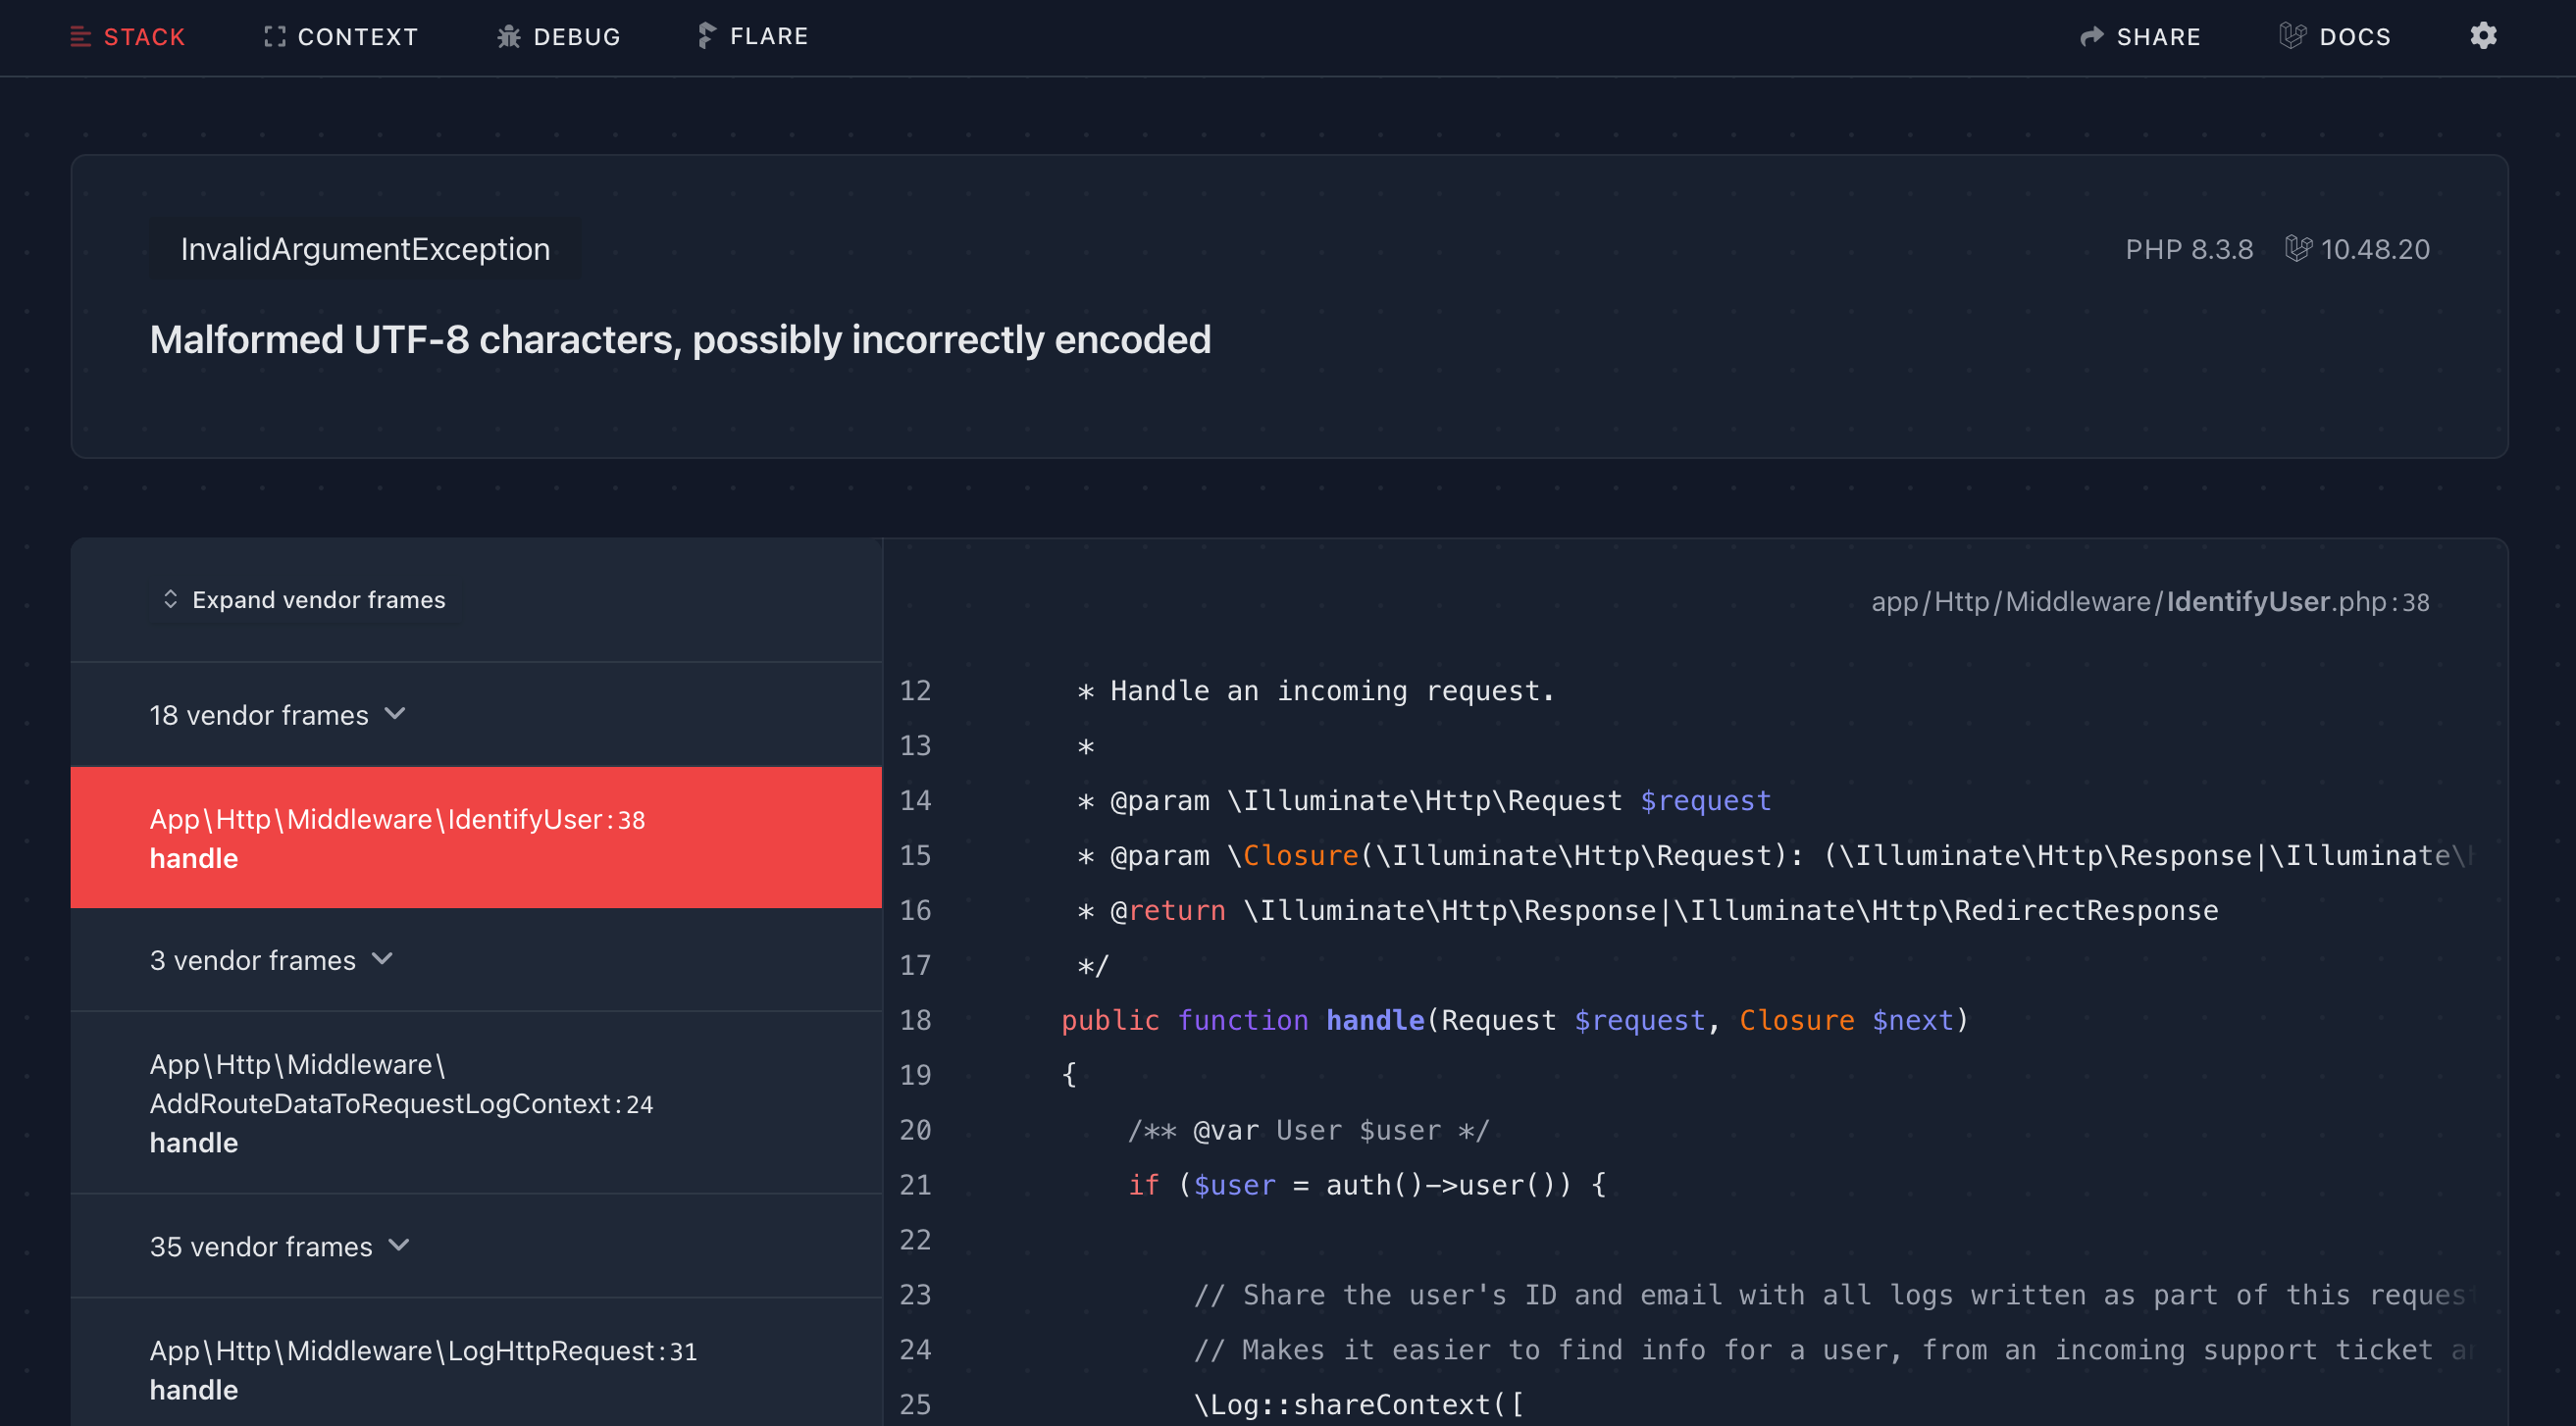Open IdentifyUser.php:38 file path link

(2149, 602)
